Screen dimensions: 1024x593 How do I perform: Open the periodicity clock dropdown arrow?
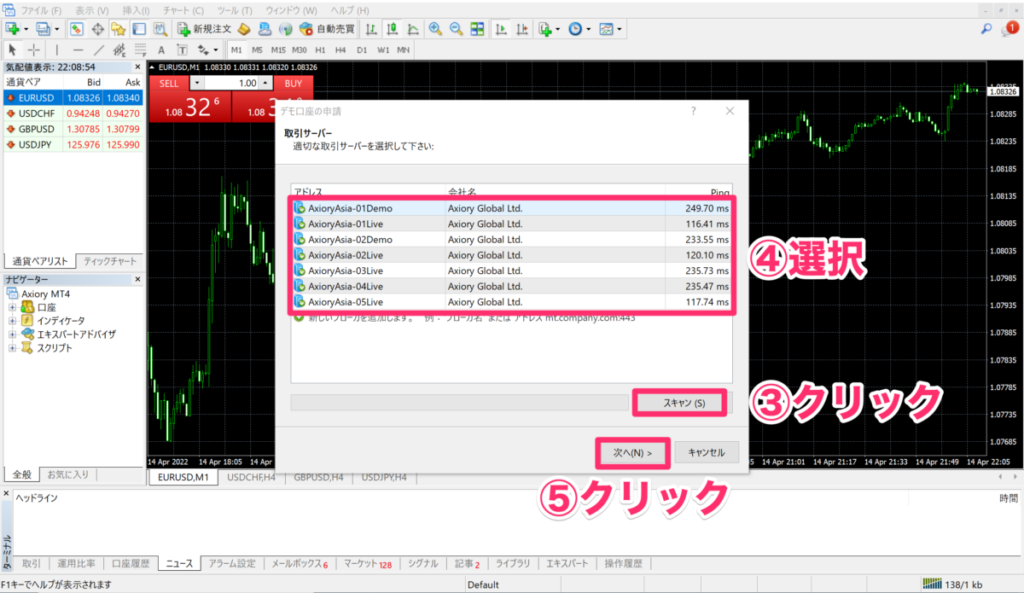tap(588, 29)
